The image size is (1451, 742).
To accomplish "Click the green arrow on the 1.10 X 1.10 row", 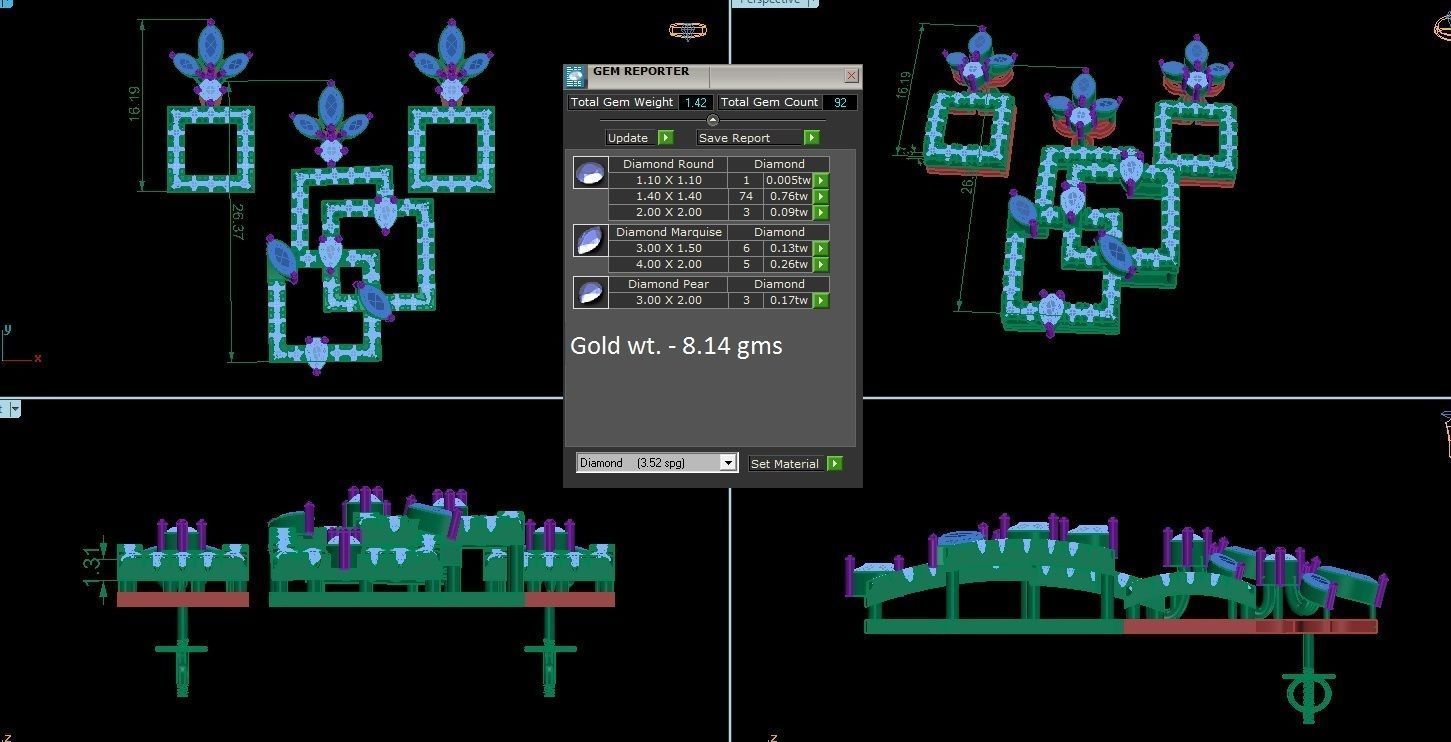I will click(821, 181).
